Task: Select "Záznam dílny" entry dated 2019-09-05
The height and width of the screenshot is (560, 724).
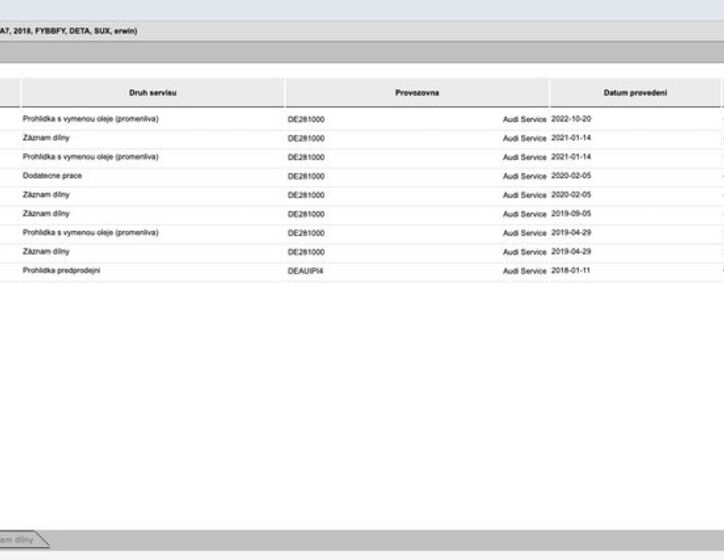Action: 46,213
